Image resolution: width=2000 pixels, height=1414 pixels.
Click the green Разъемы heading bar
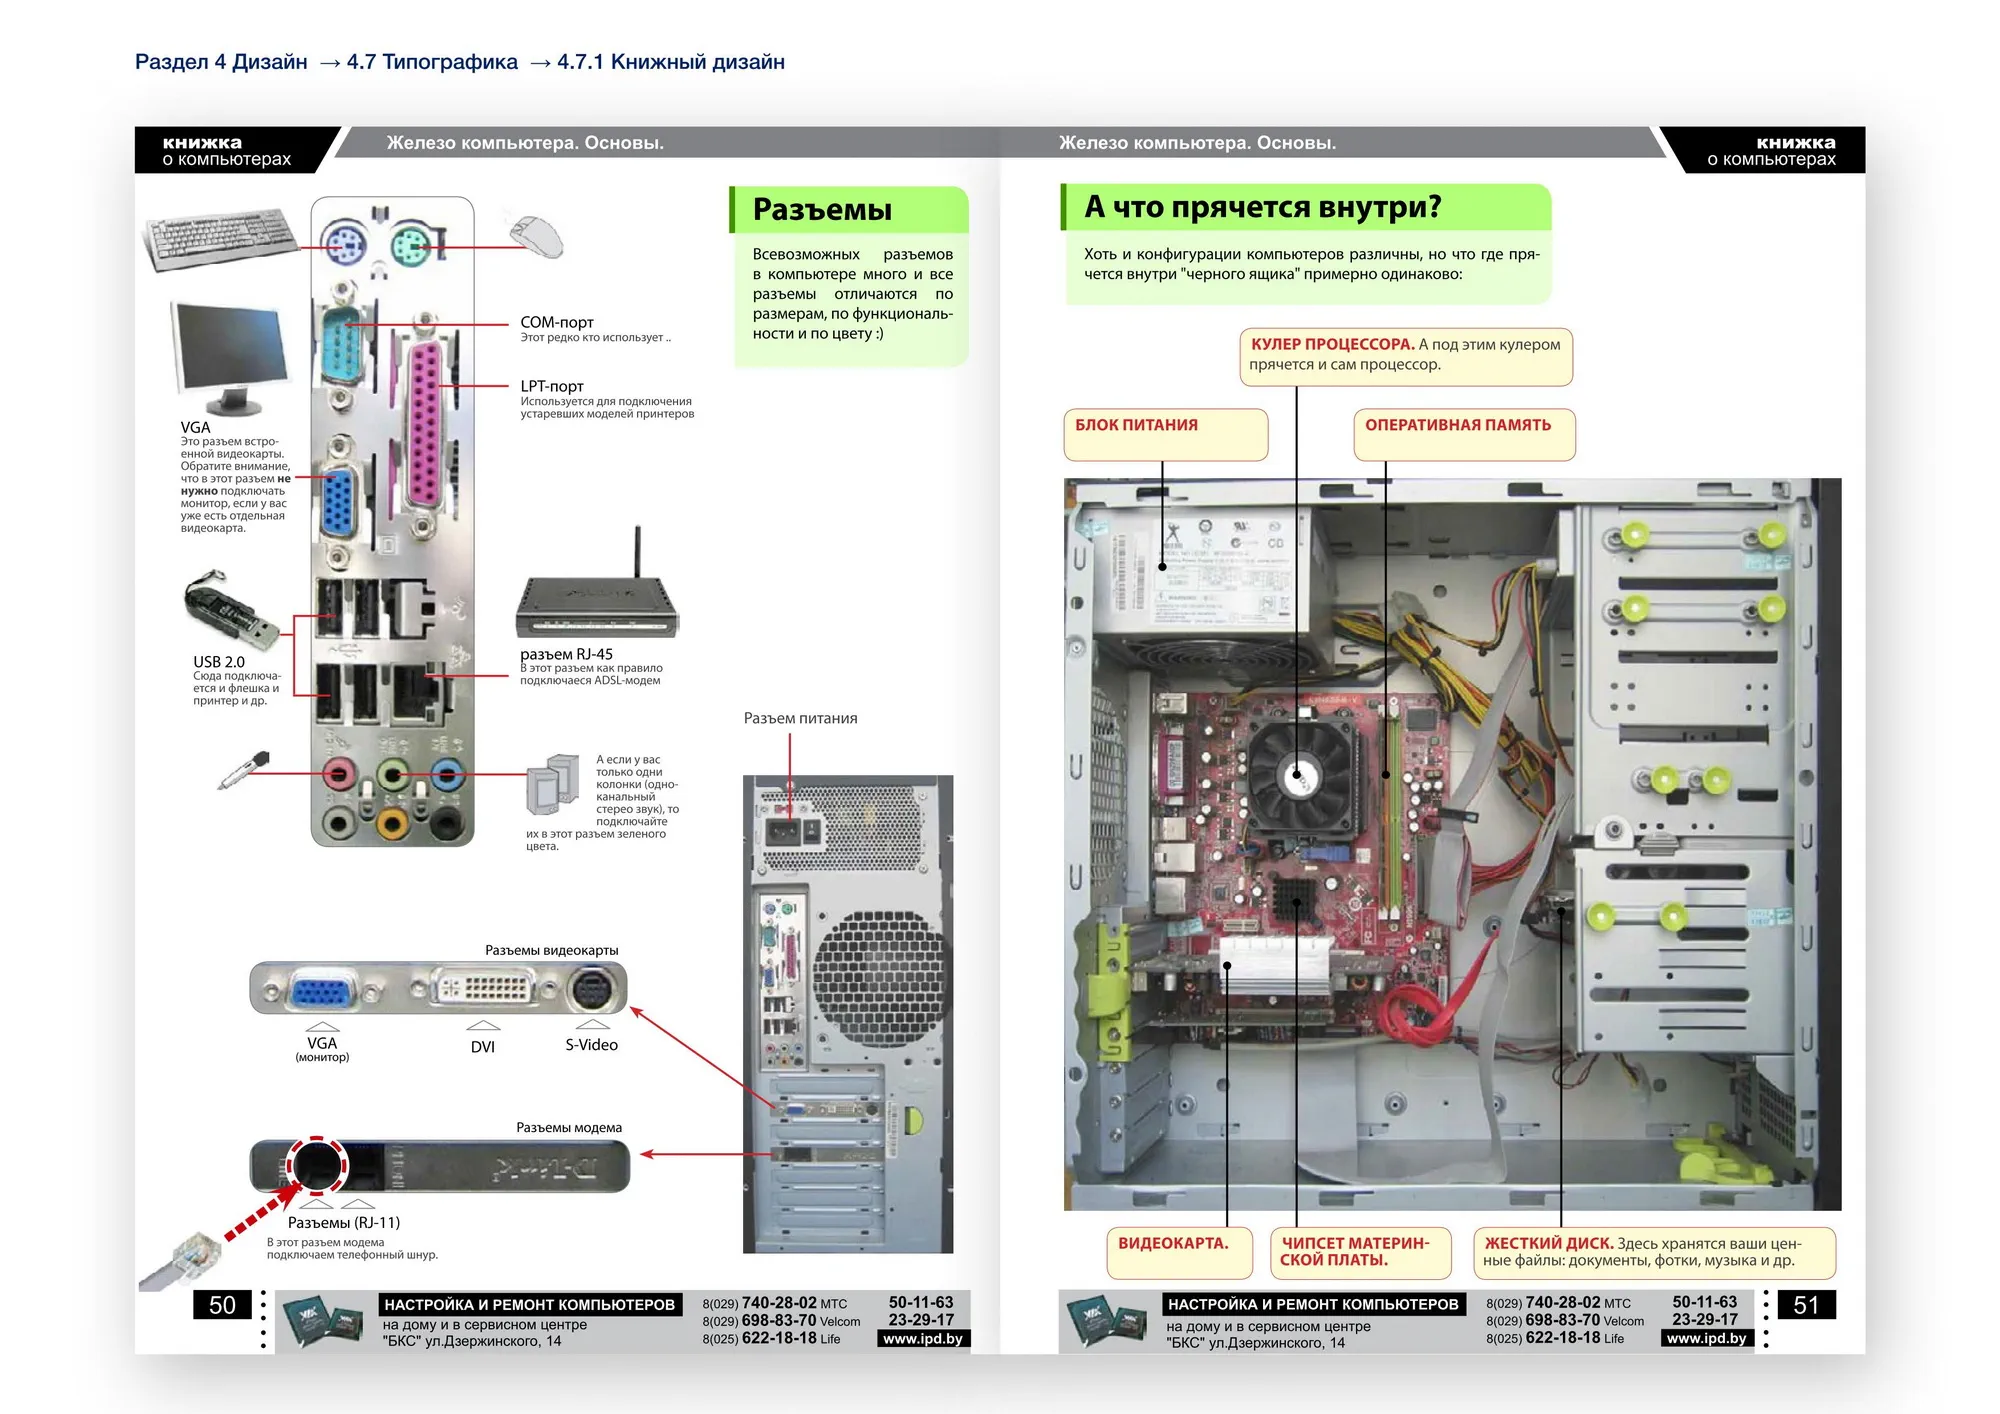849,210
